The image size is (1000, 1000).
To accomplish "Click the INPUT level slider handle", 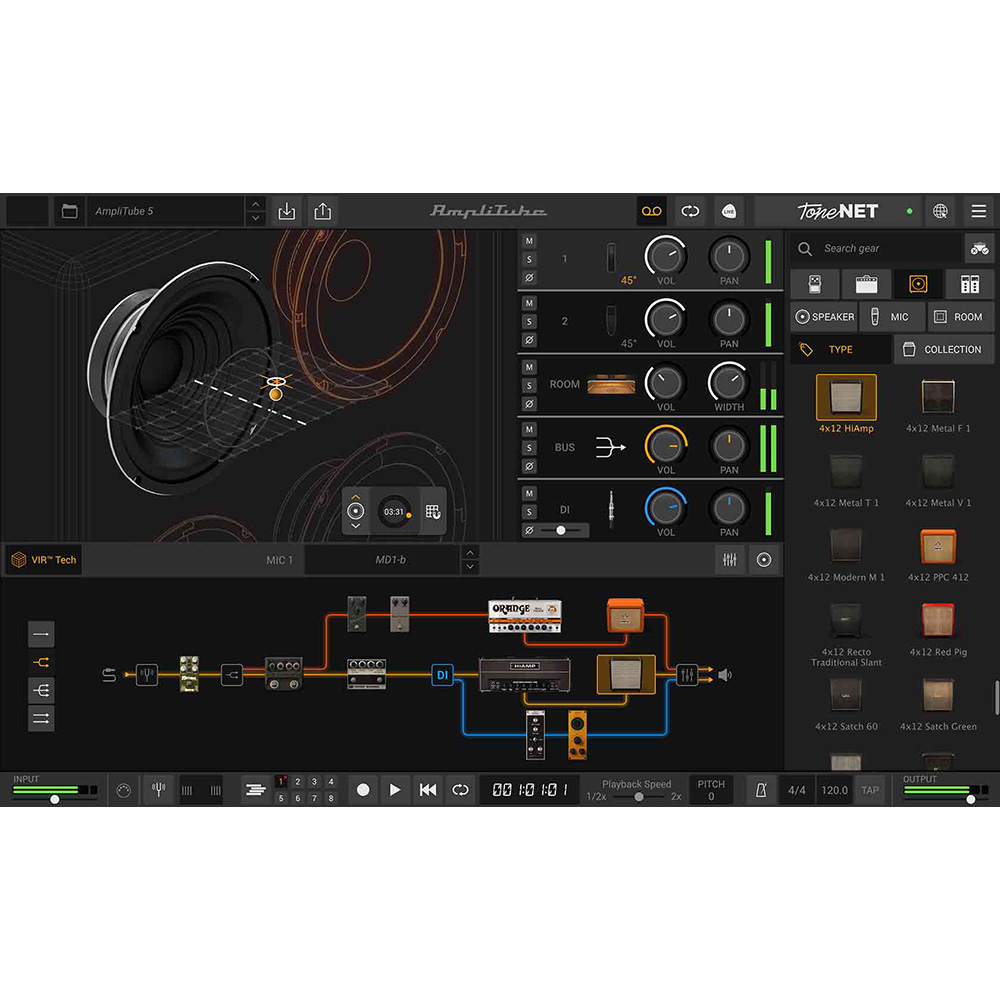I will pos(55,799).
